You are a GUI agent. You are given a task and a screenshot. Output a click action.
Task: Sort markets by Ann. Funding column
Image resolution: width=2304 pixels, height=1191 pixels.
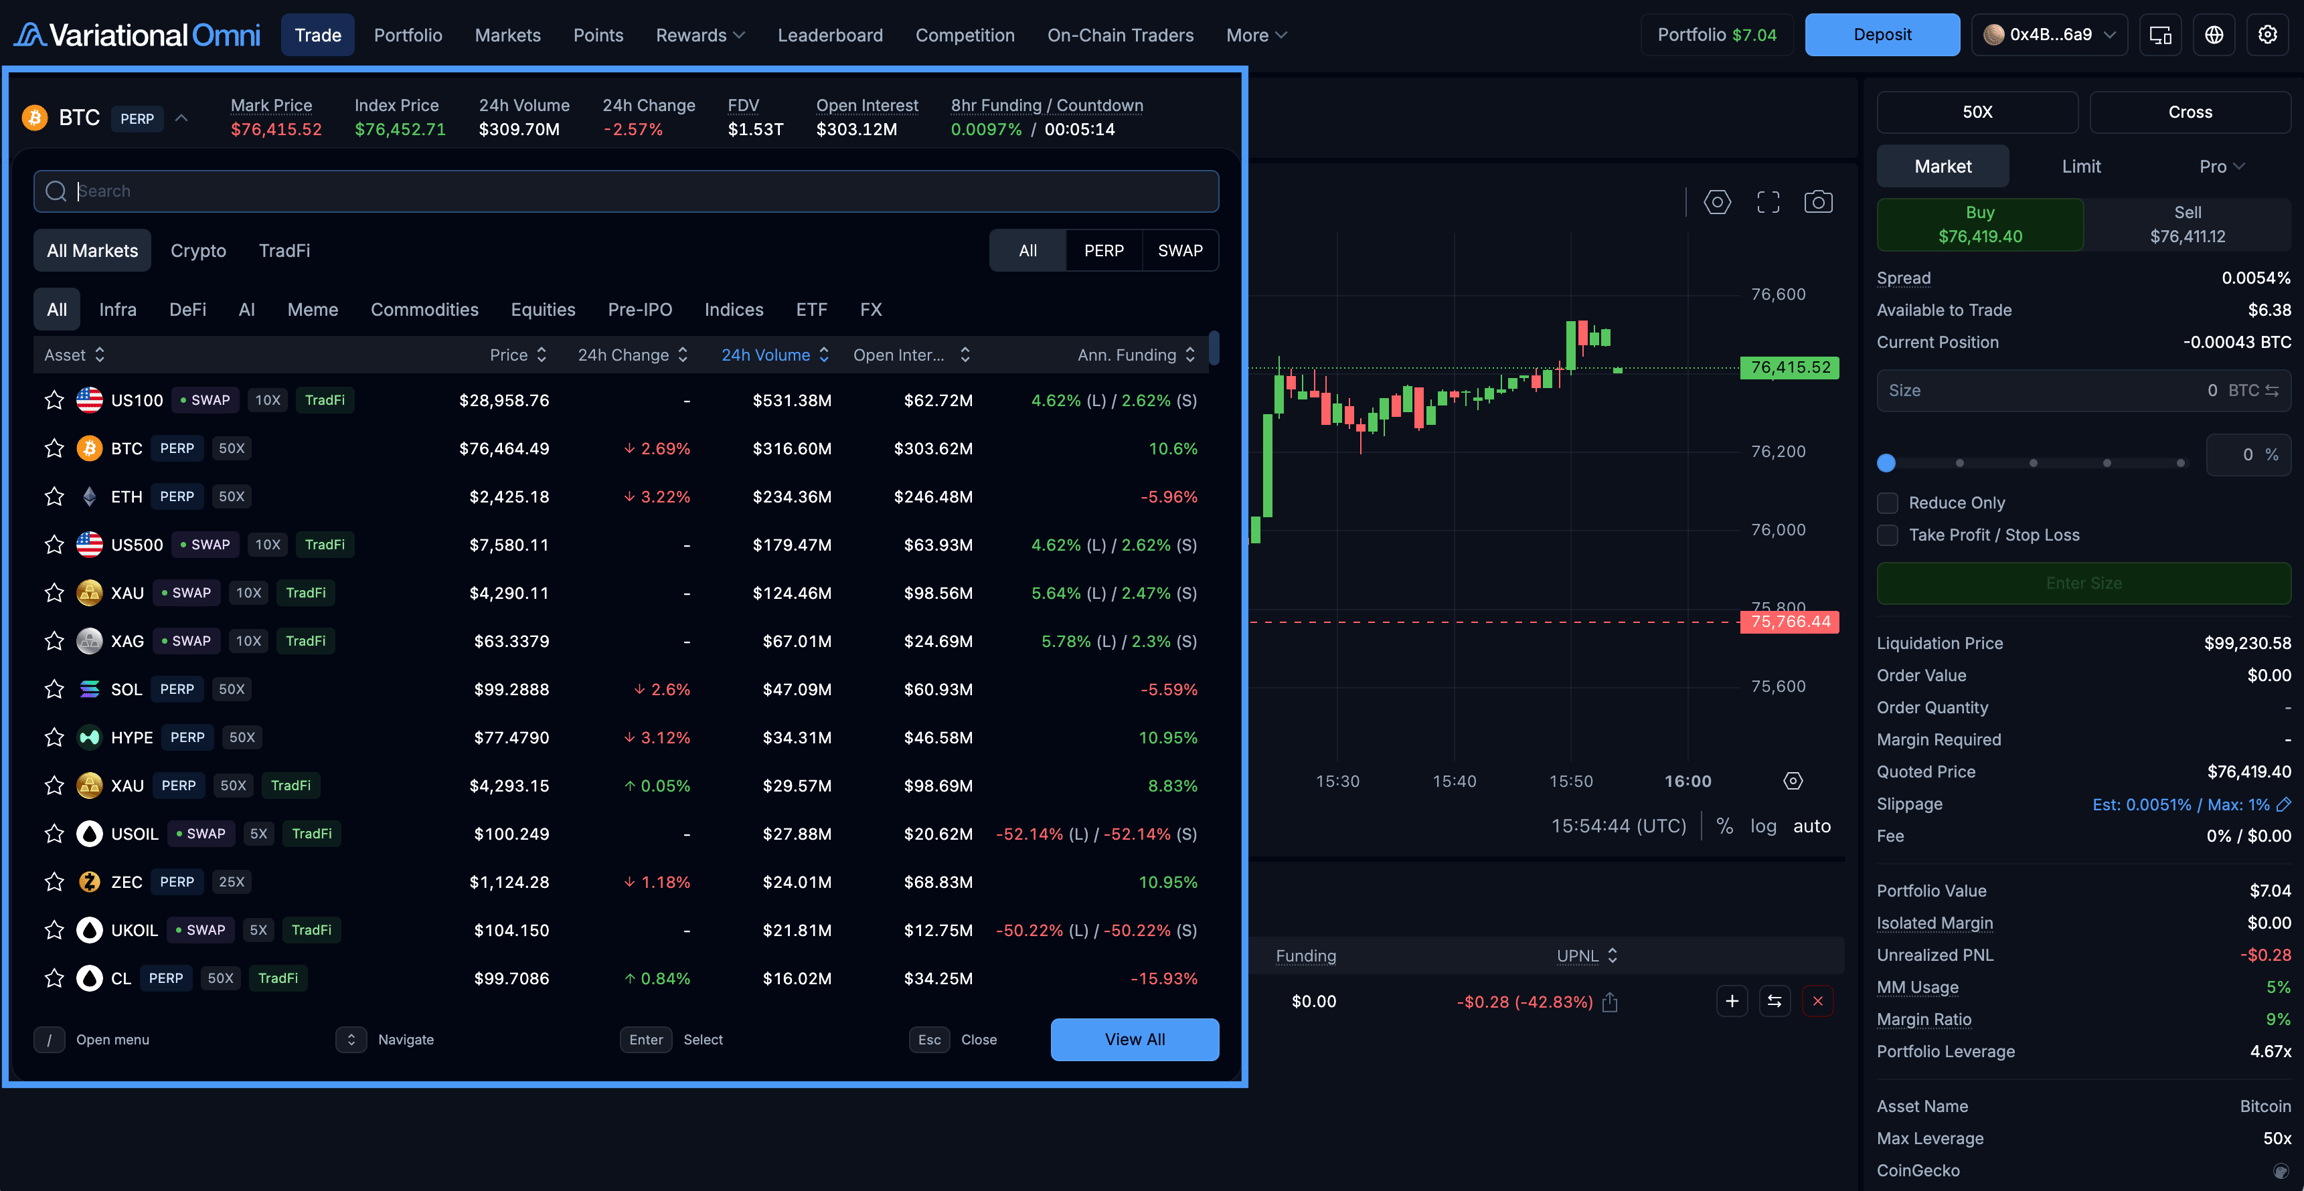1137,355
